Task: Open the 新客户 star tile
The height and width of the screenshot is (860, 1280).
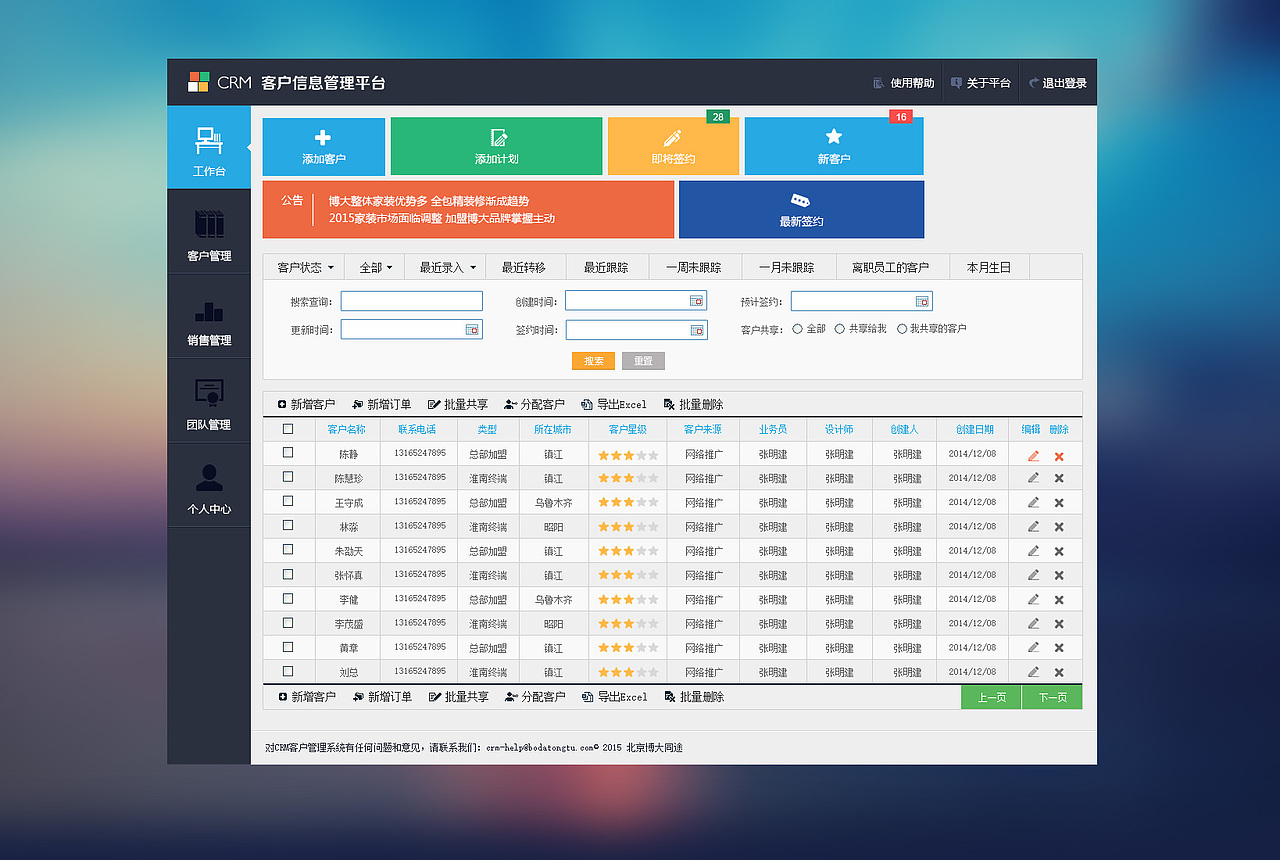Action: click(x=834, y=146)
